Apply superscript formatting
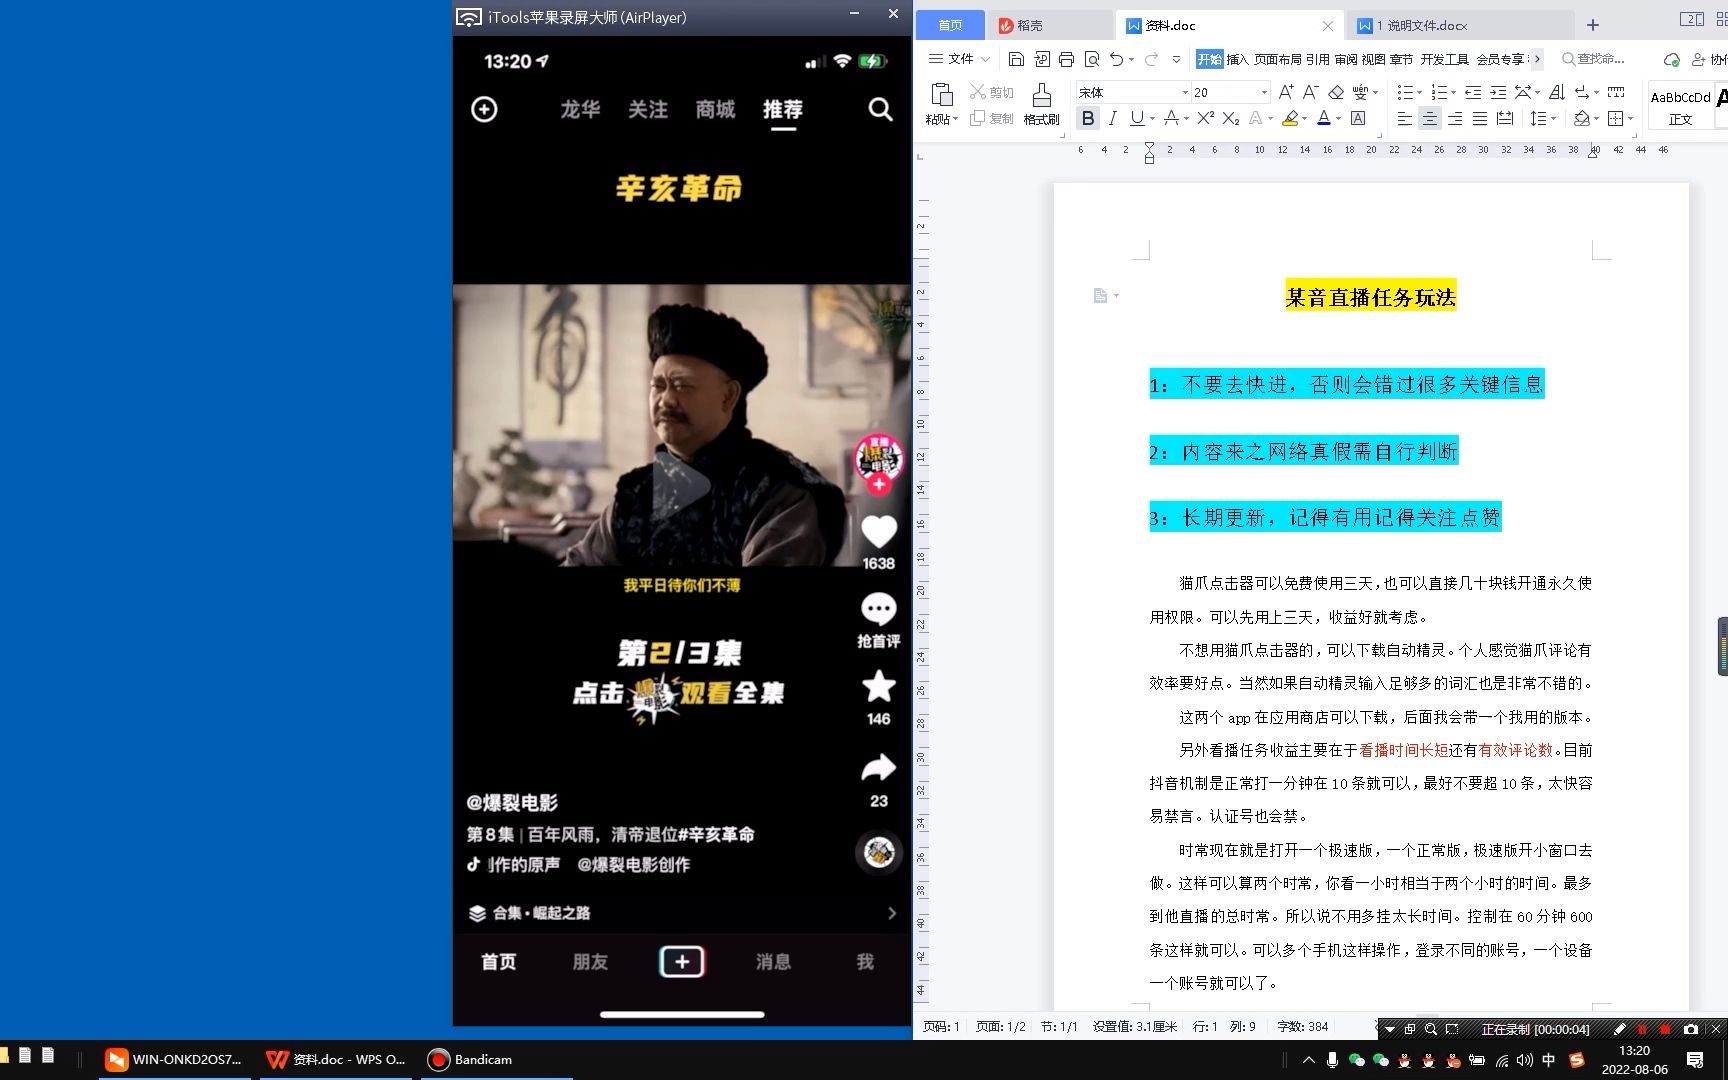 pos(1205,118)
